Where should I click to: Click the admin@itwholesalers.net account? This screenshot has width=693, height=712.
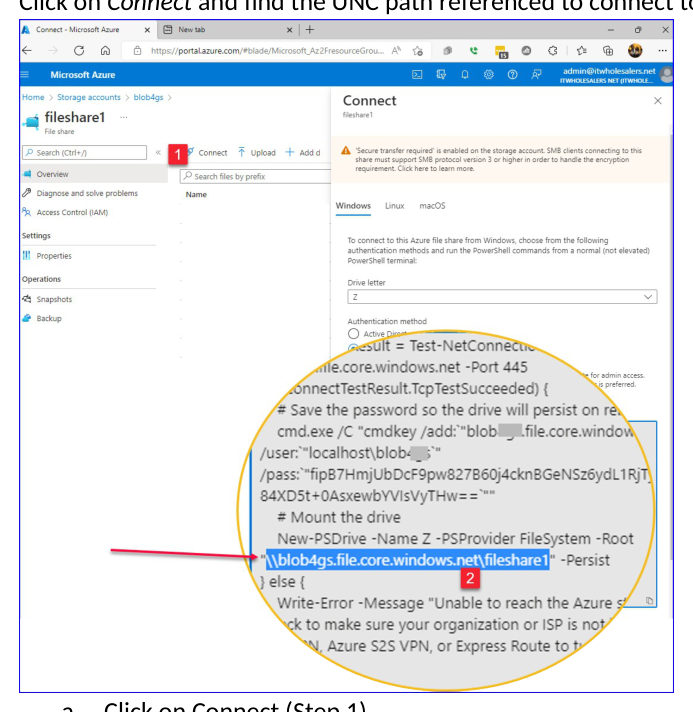614,75
